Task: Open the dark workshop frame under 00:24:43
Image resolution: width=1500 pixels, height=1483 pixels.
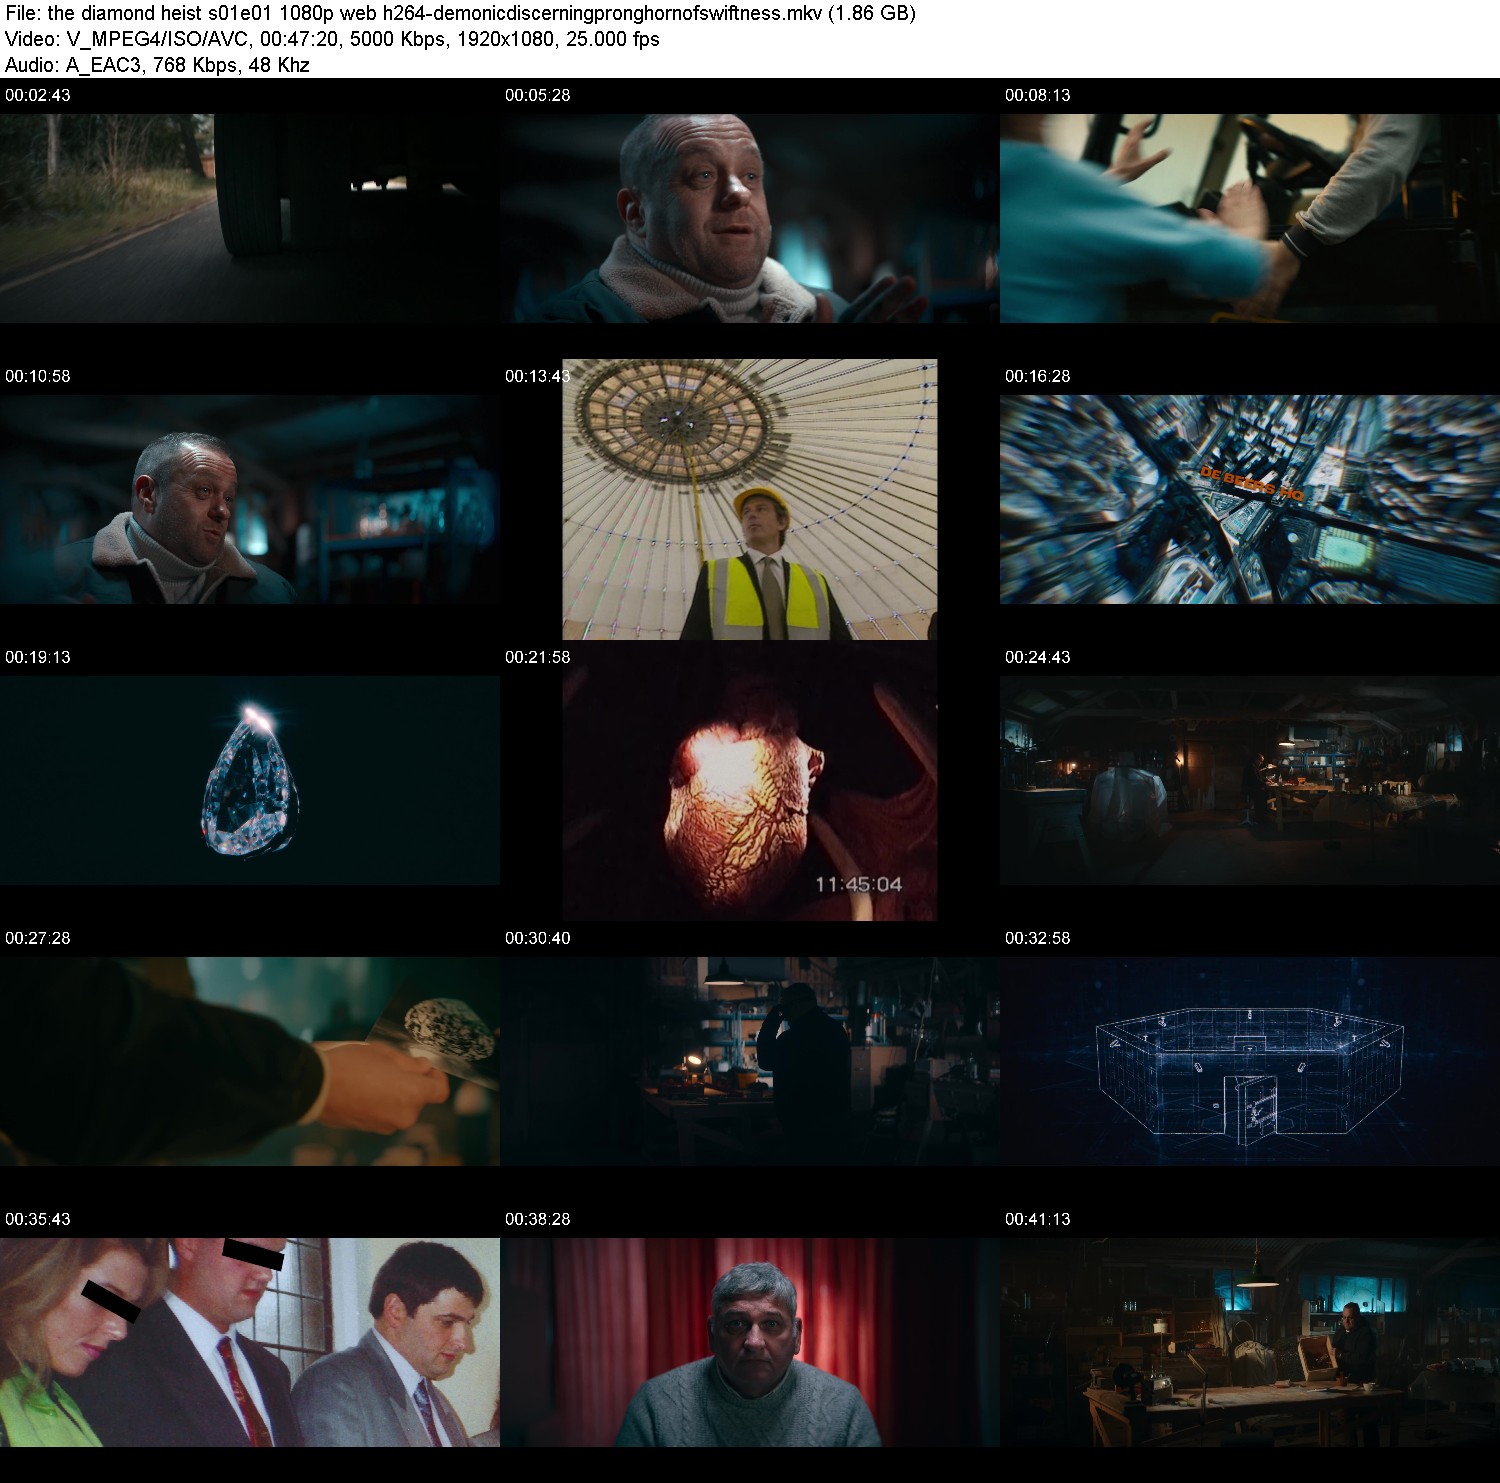Action: pyautogui.click(x=1250, y=780)
